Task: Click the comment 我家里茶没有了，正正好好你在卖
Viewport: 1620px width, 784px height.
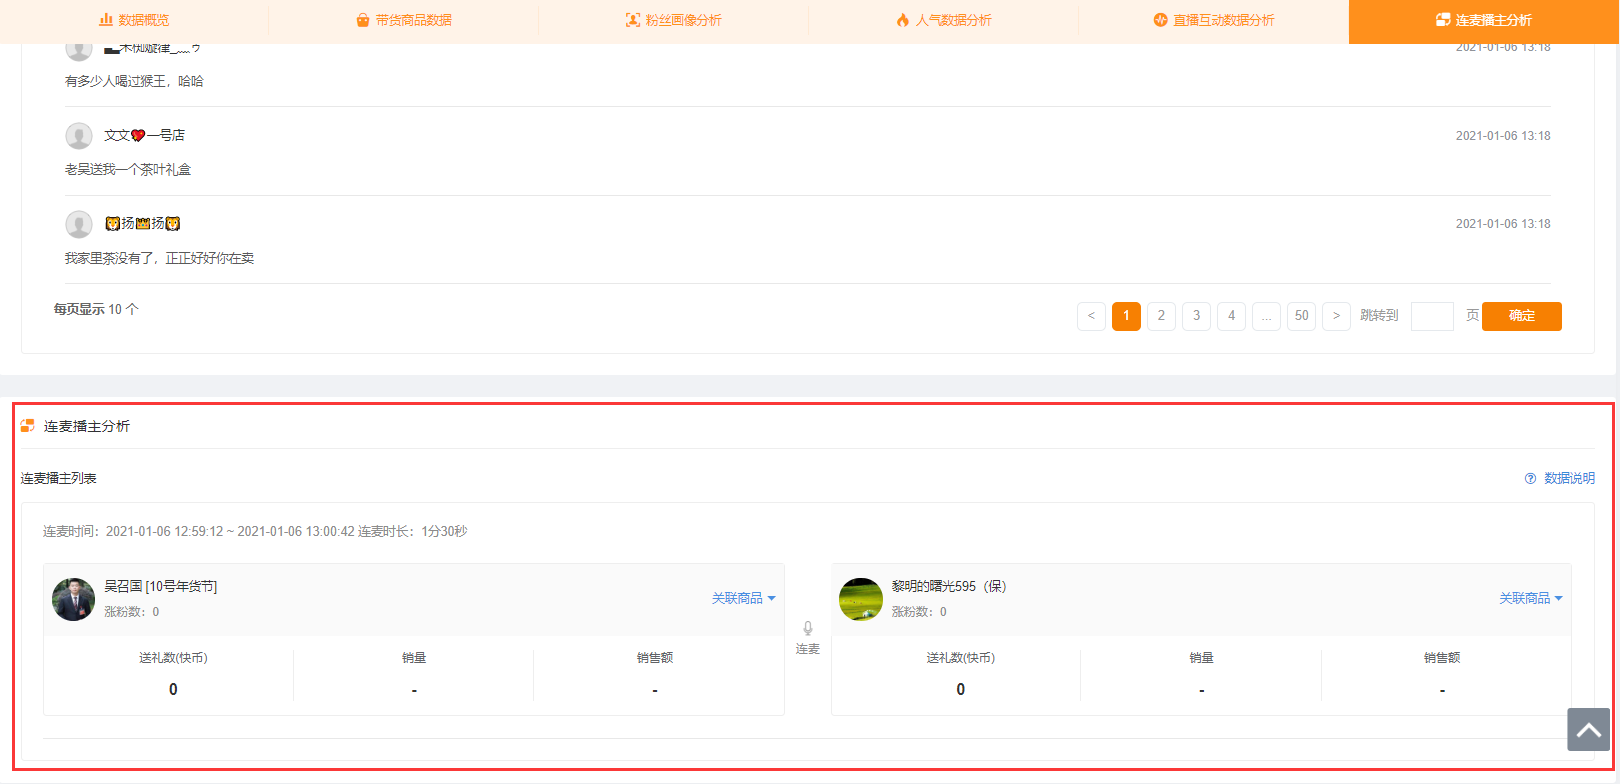Action: (x=160, y=258)
